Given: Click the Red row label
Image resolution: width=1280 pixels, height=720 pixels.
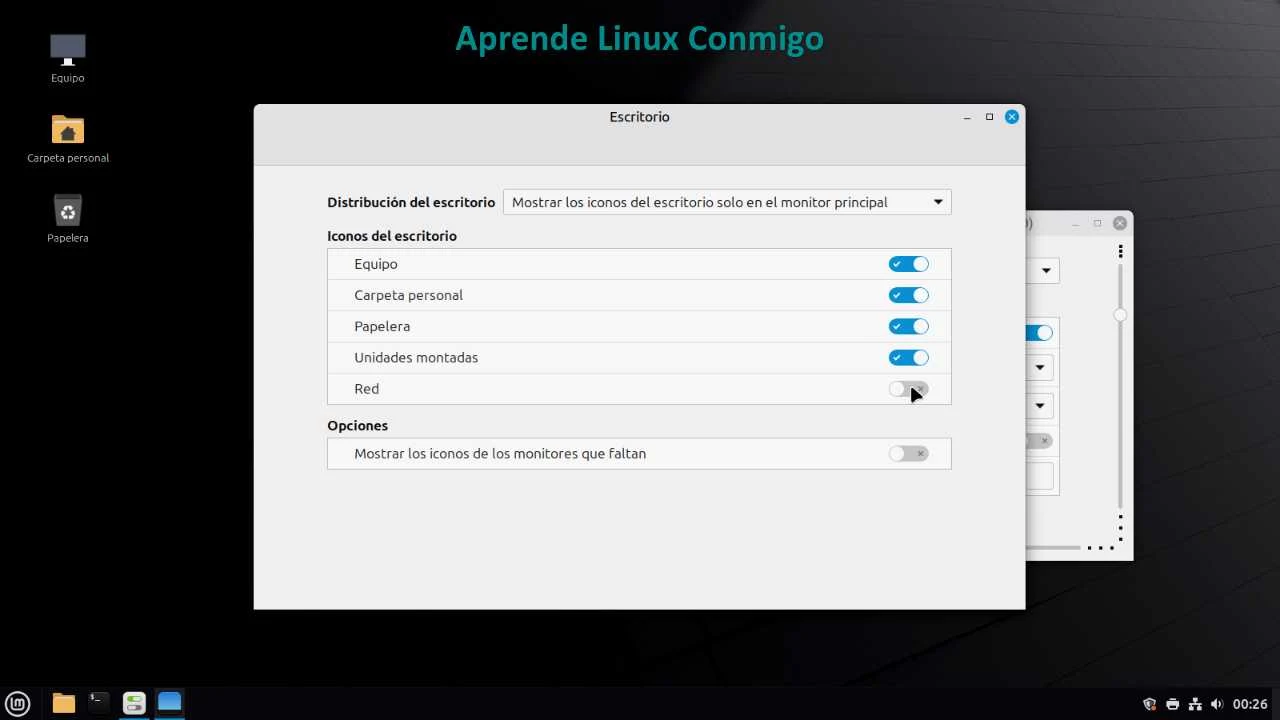Looking at the screenshot, I should pyautogui.click(x=366, y=389).
